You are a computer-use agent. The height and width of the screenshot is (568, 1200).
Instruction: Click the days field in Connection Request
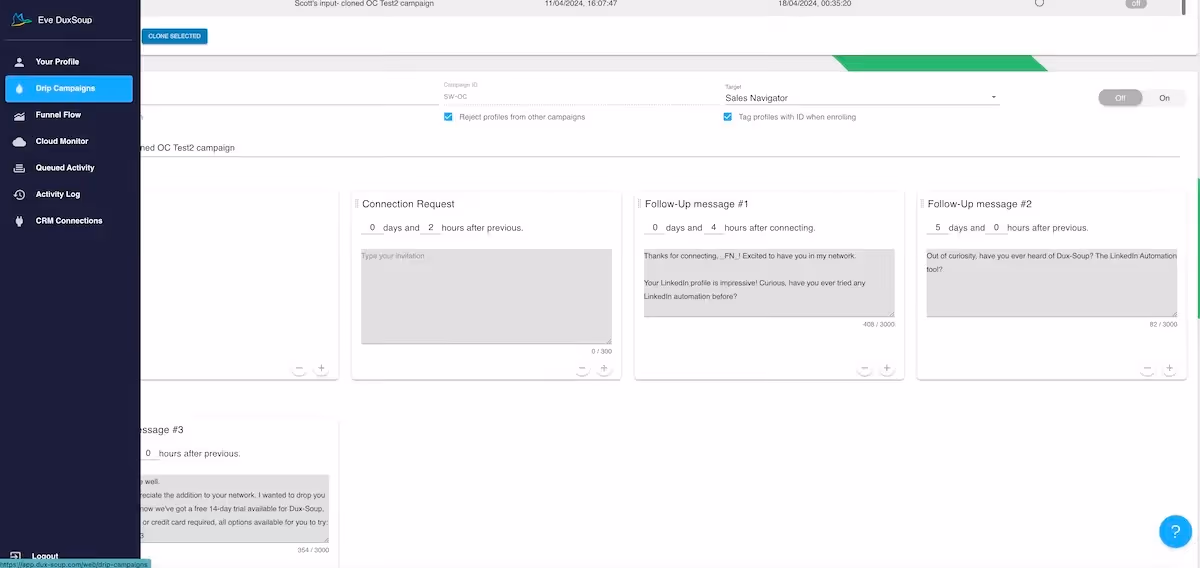click(x=372, y=228)
